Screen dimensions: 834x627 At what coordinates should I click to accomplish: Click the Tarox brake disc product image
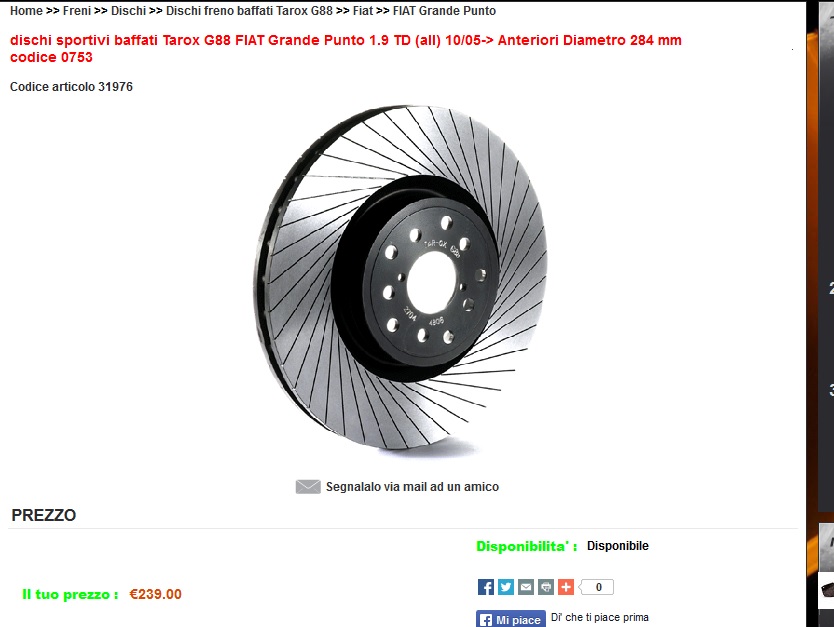pos(400,277)
